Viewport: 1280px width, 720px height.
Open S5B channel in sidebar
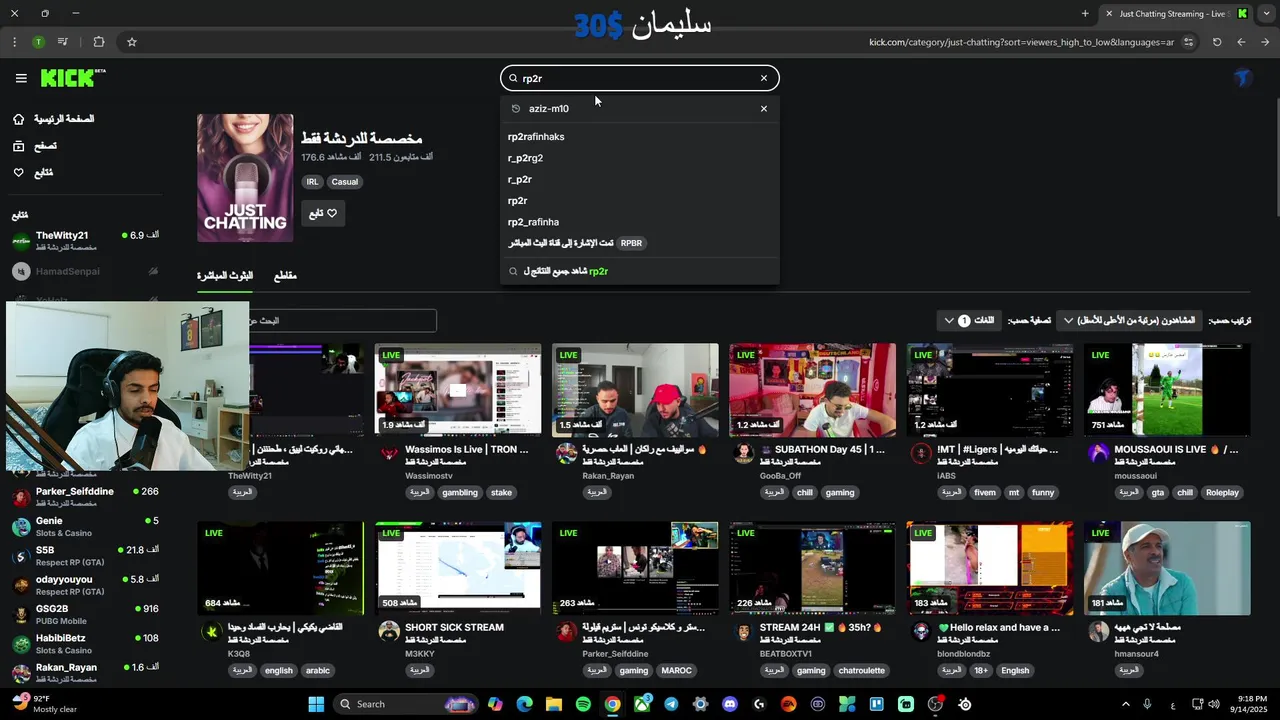point(85,555)
